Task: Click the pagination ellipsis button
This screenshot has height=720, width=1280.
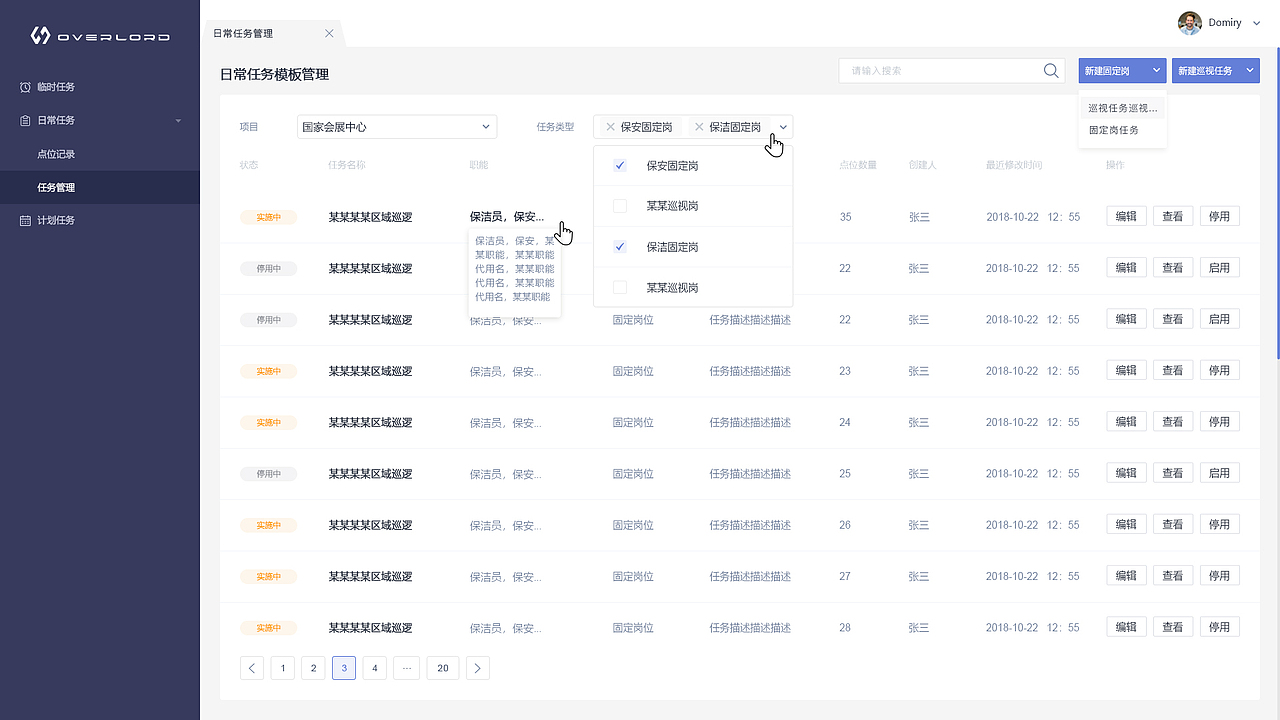Action: point(407,668)
